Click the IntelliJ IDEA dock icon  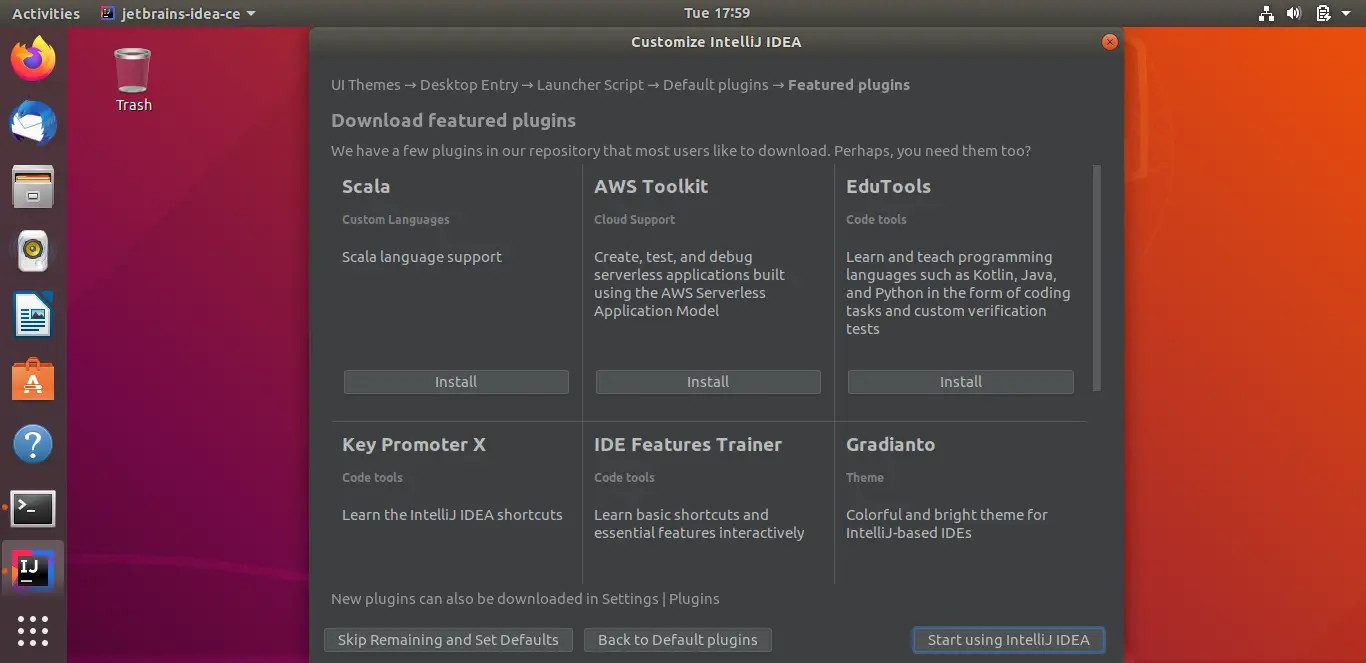33,569
